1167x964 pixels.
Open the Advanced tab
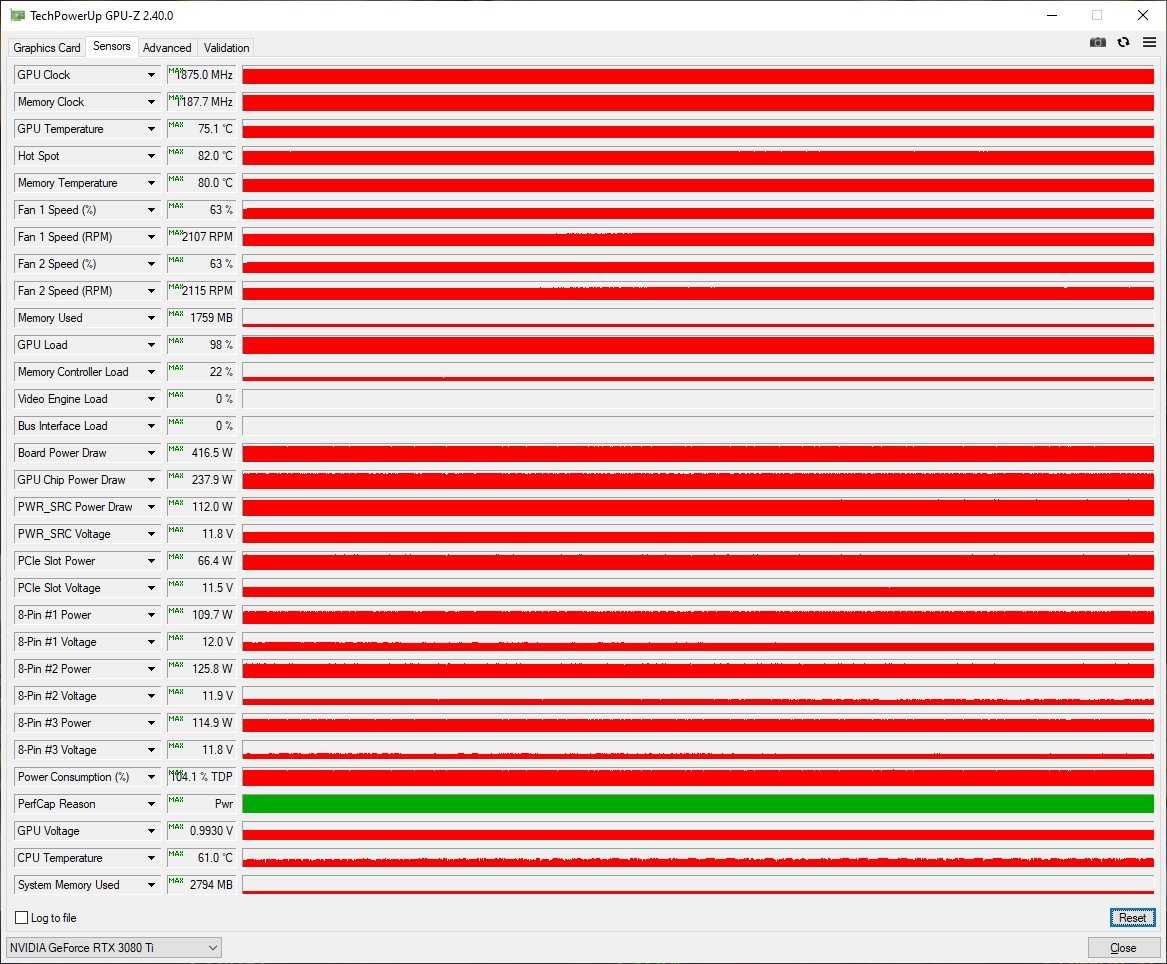167,48
